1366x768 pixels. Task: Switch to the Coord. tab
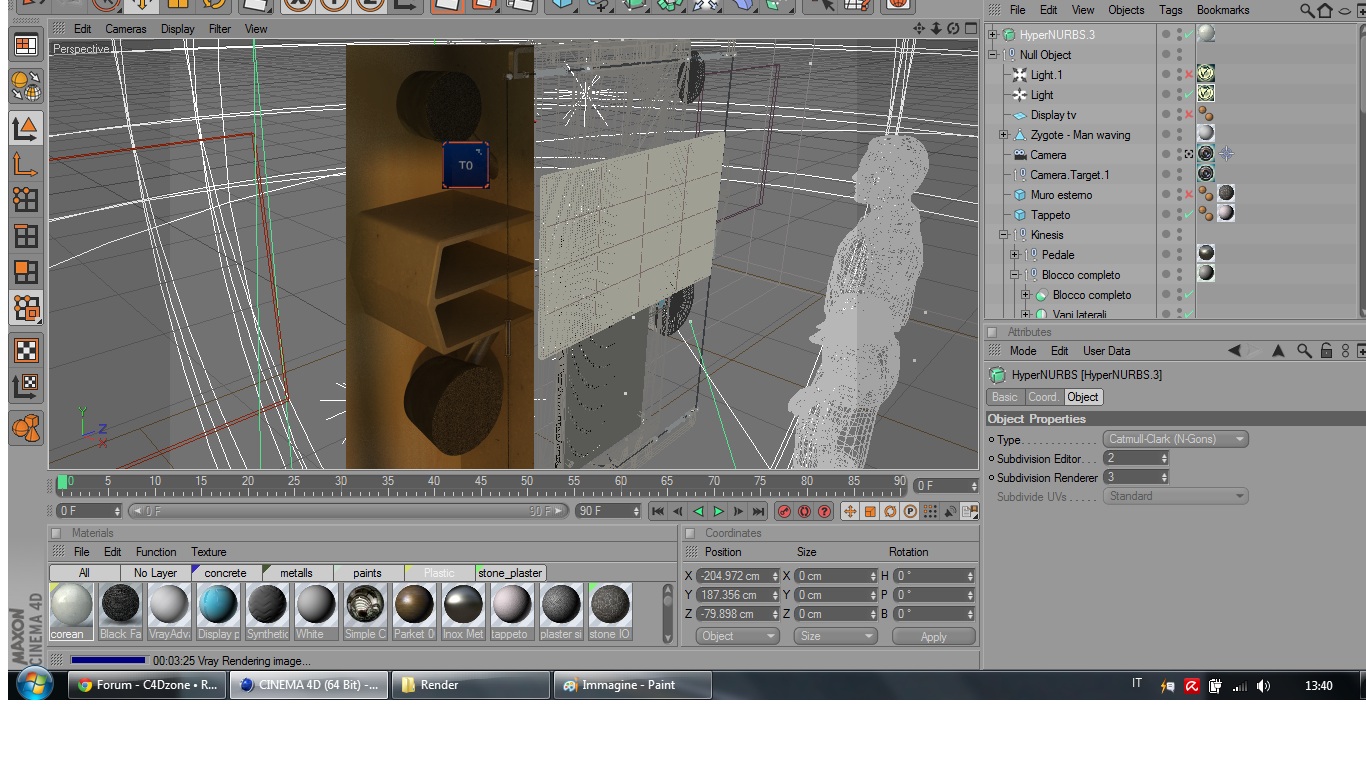pyautogui.click(x=1043, y=397)
